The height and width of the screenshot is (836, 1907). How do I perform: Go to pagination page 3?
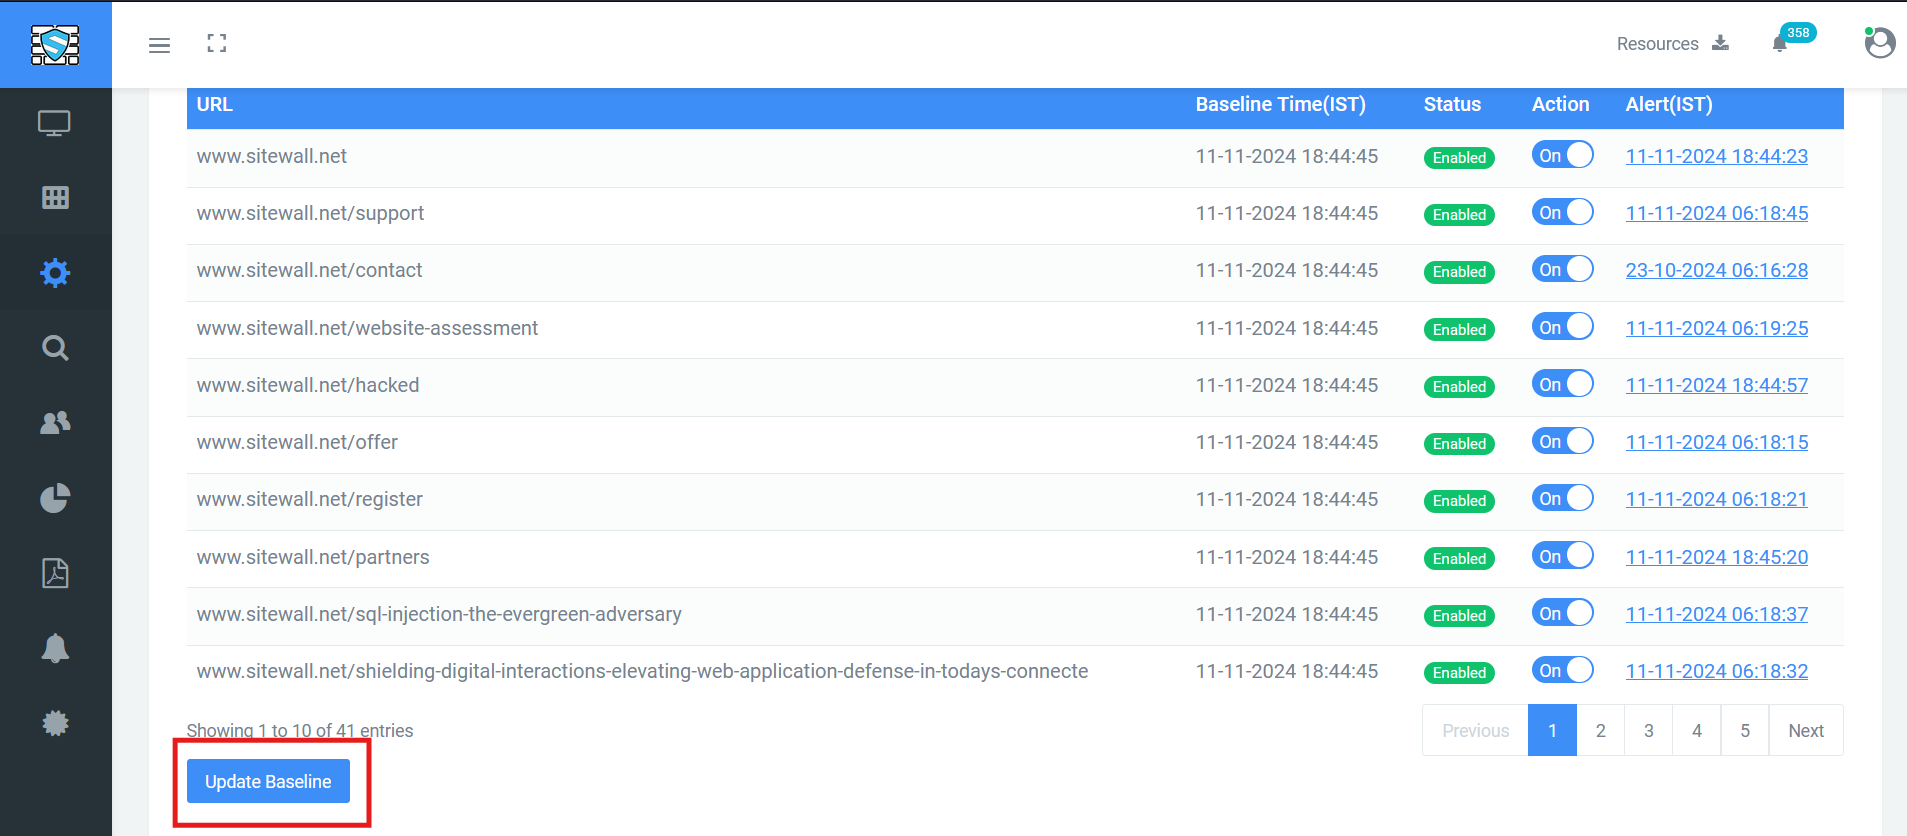[1648, 730]
